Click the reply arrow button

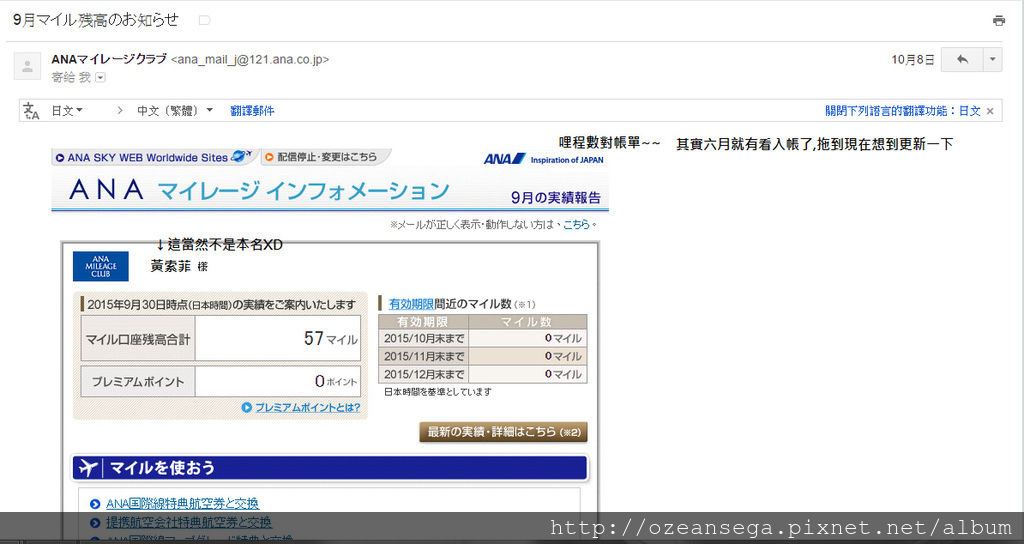tap(962, 59)
